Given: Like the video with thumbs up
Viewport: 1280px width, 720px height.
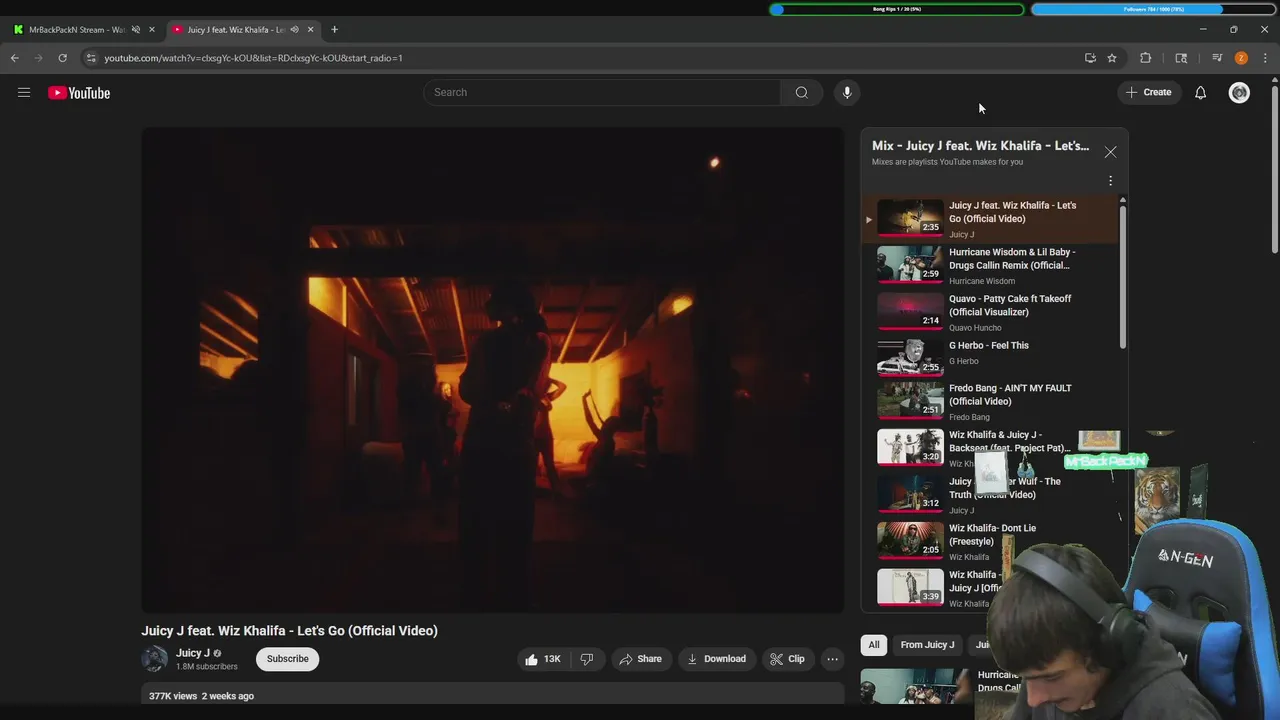Looking at the screenshot, I should point(543,659).
